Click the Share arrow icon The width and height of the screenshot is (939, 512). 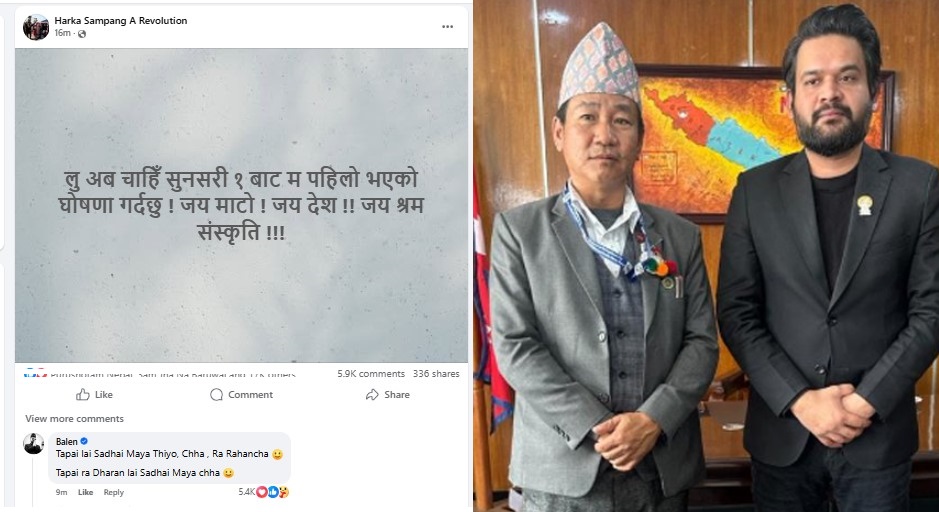click(372, 395)
